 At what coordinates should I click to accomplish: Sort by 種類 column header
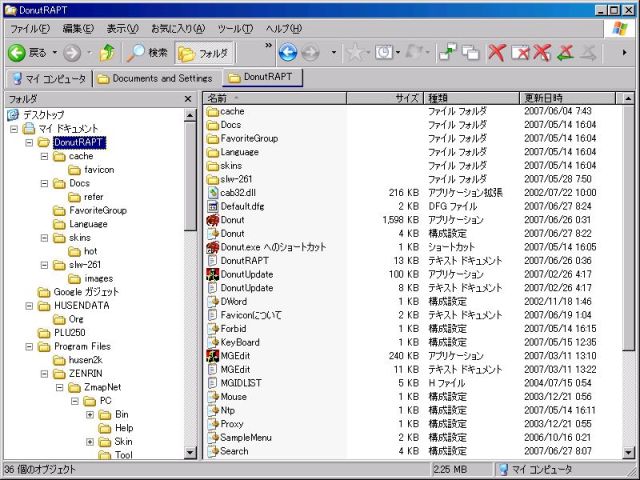[x=471, y=98]
